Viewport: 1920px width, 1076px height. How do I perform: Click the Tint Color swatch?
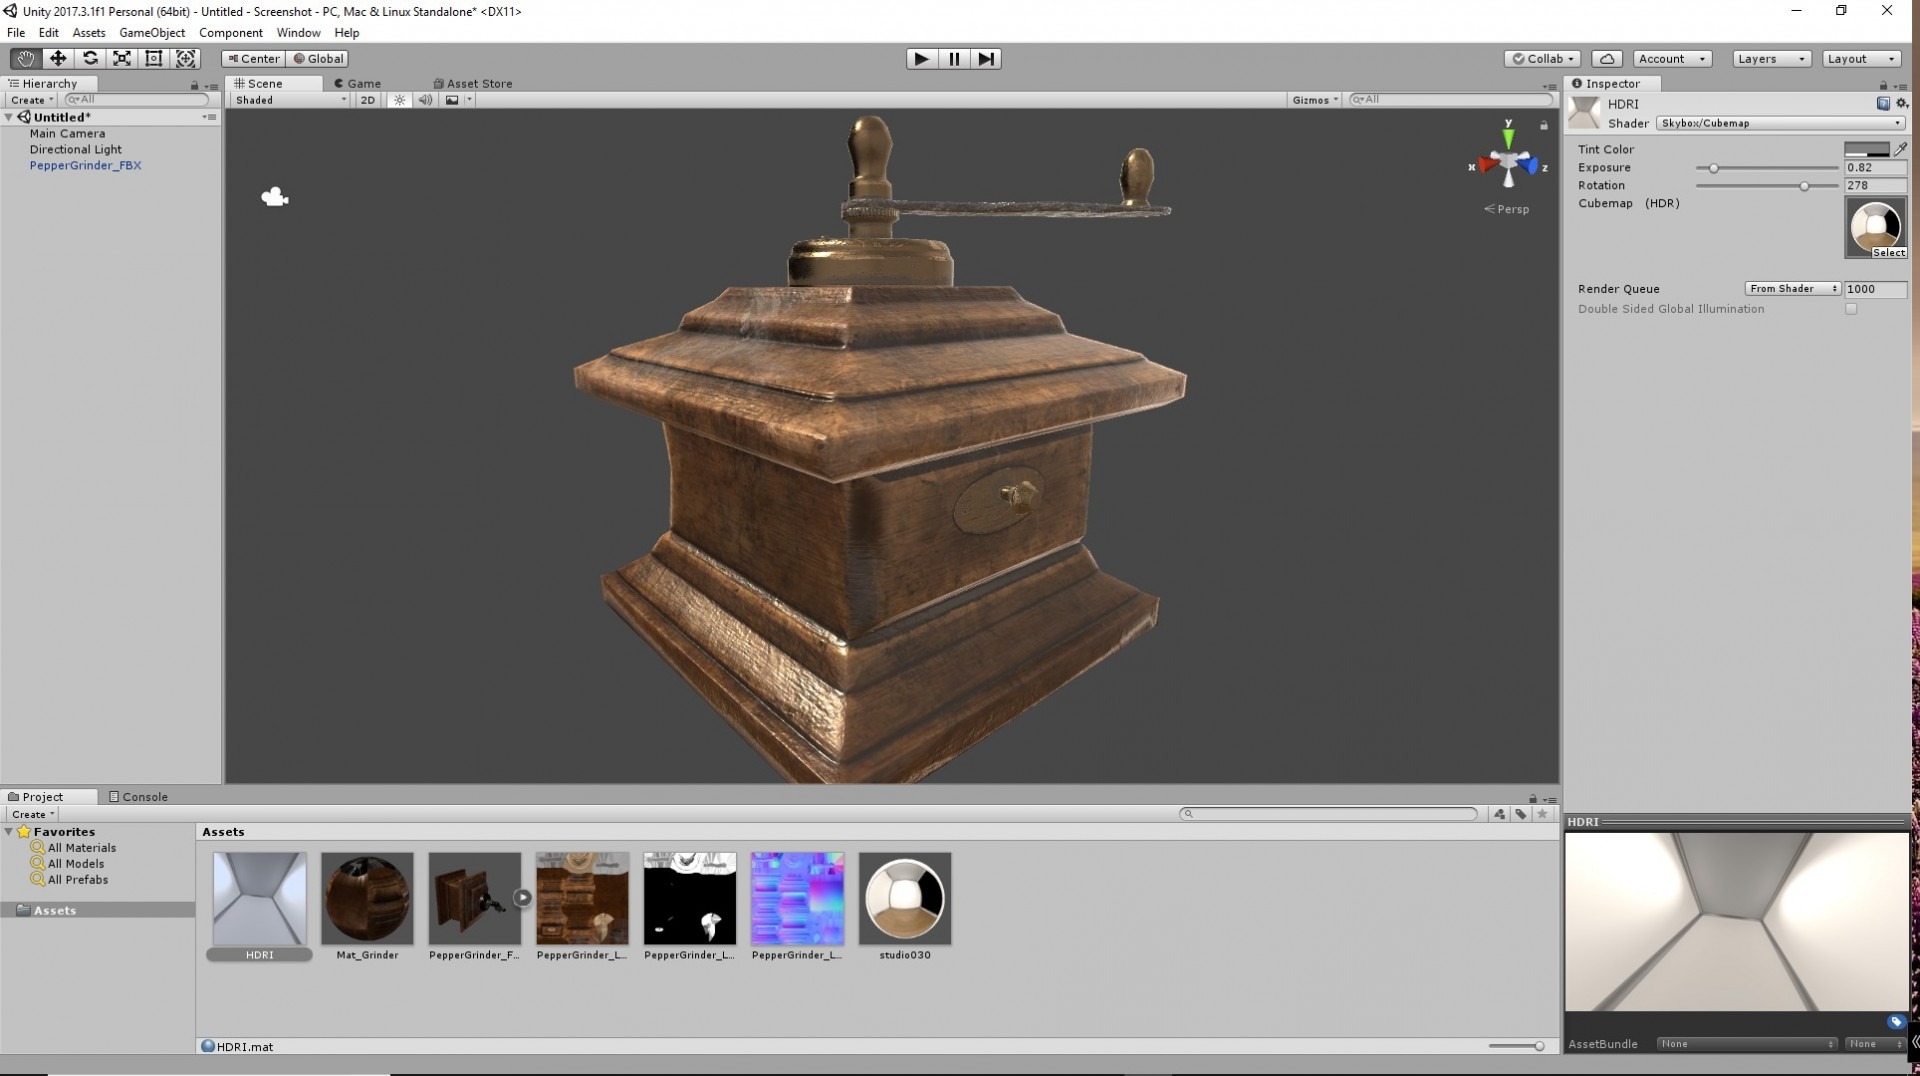[x=1867, y=149]
